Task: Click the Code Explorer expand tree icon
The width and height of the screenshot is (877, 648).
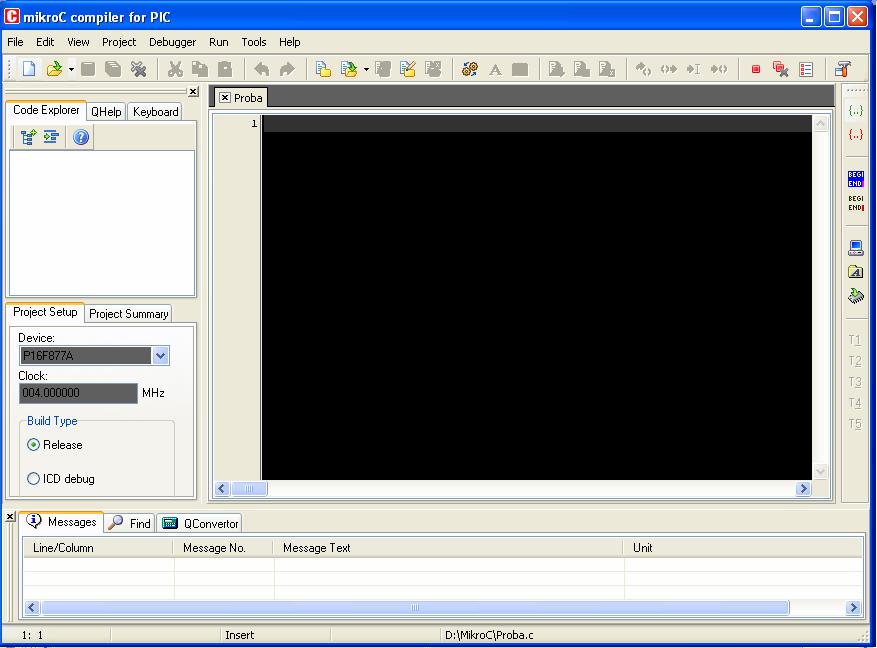Action: pos(28,137)
